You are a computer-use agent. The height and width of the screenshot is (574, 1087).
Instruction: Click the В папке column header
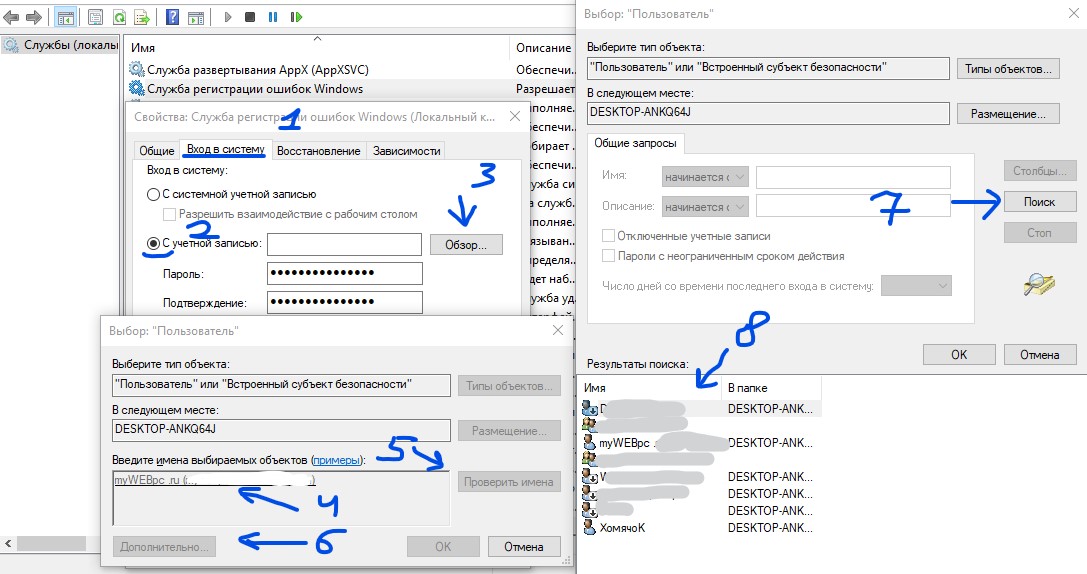coord(771,388)
